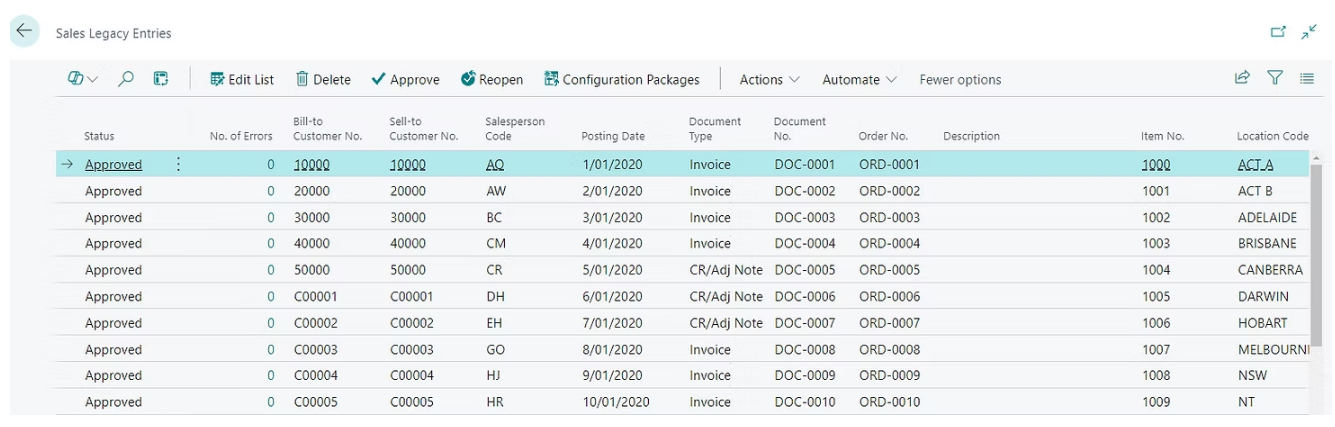Click Edit List in the toolbar
The height and width of the screenshot is (427, 1335).
[241, 79]
